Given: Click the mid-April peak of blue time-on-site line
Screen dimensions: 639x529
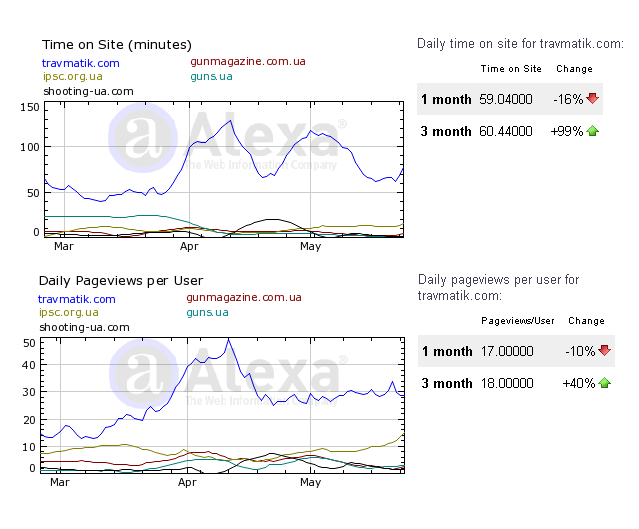Looking at the screenshot, I should tap(231, 121).
